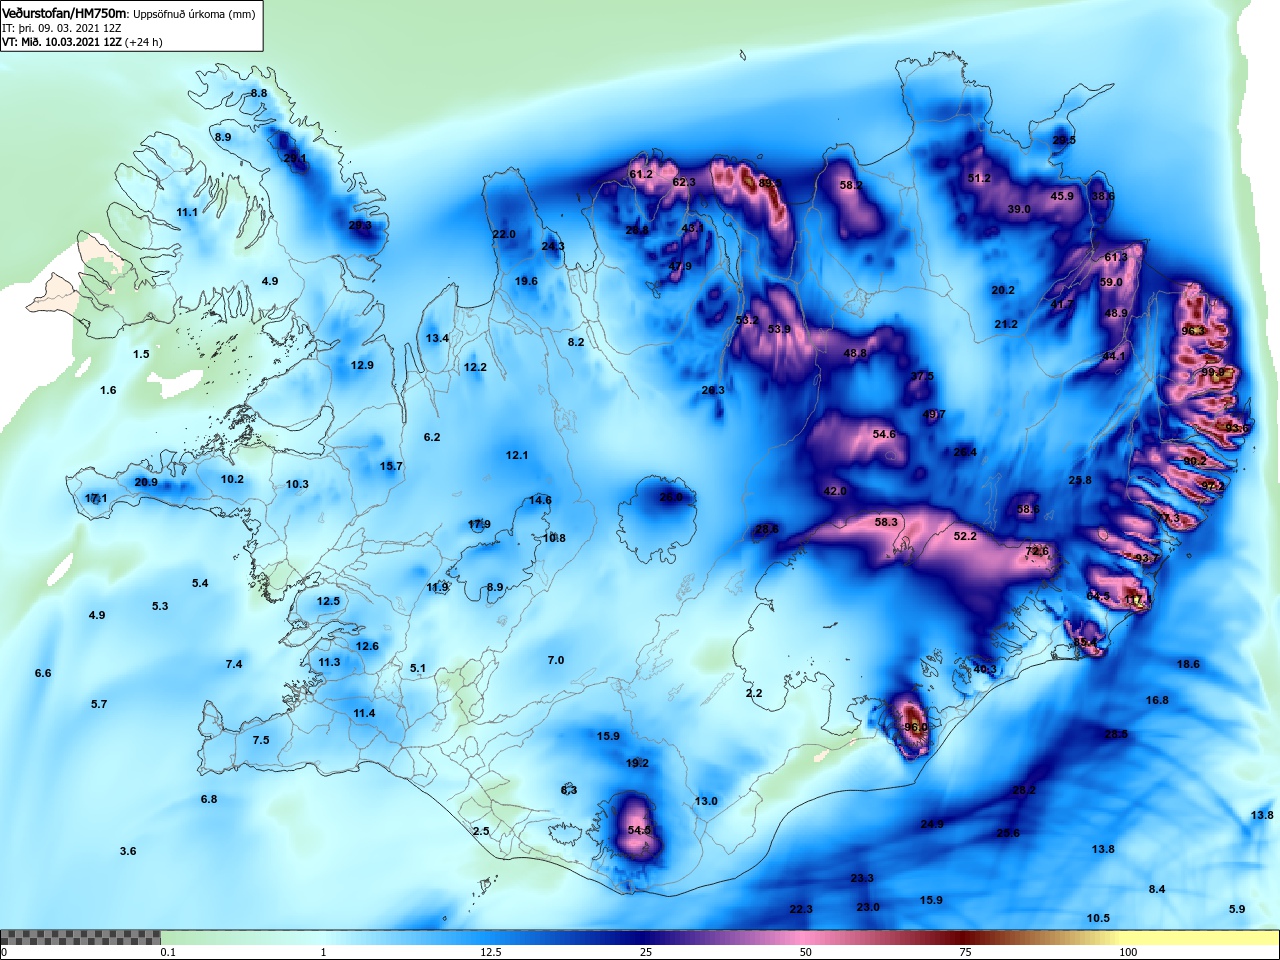Click the precipitation value 15.7
This screenshot has width=1280, height=960.
click(x=391, y=466)
